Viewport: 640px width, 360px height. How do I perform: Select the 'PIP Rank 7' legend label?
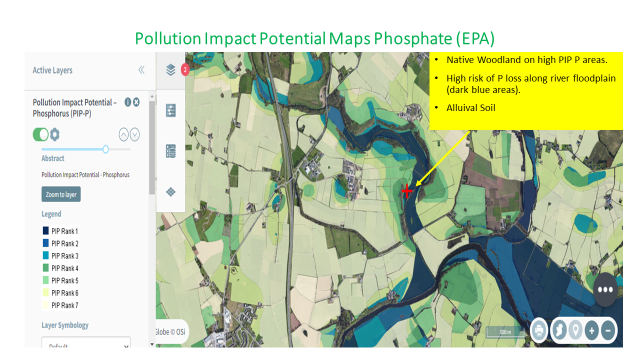[x=64, y=305]
